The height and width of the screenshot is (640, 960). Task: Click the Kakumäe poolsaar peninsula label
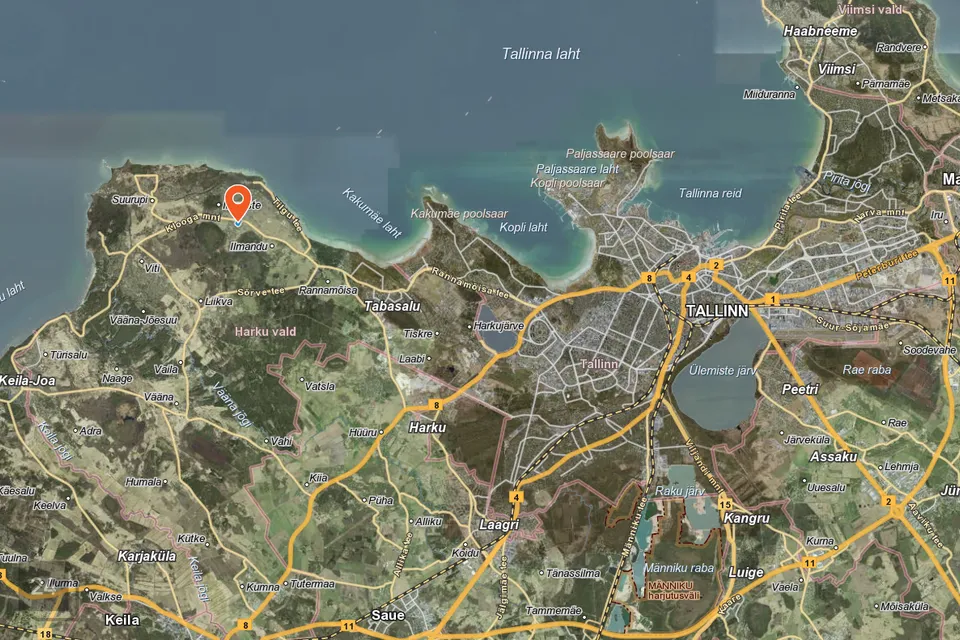pyautogui.click(x=459, y=214)
